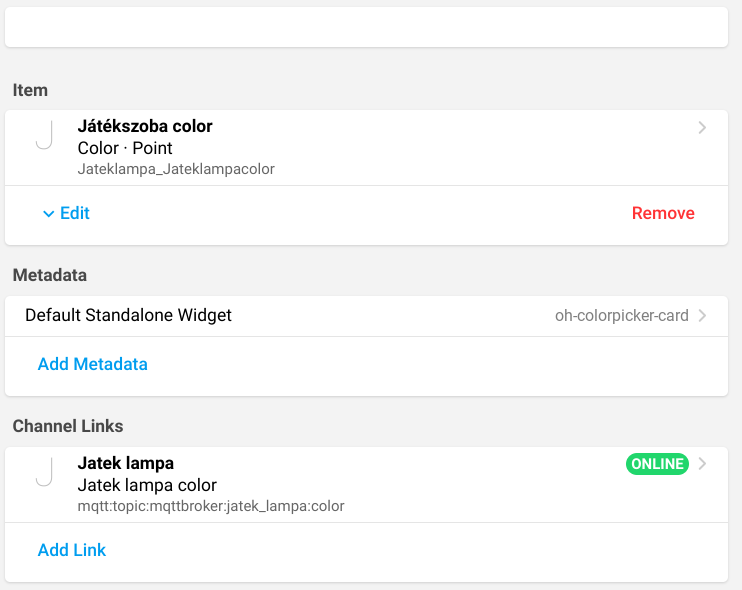
Task: Open Jatek lampa channel link chevron
Action: [x=702, y=464]
